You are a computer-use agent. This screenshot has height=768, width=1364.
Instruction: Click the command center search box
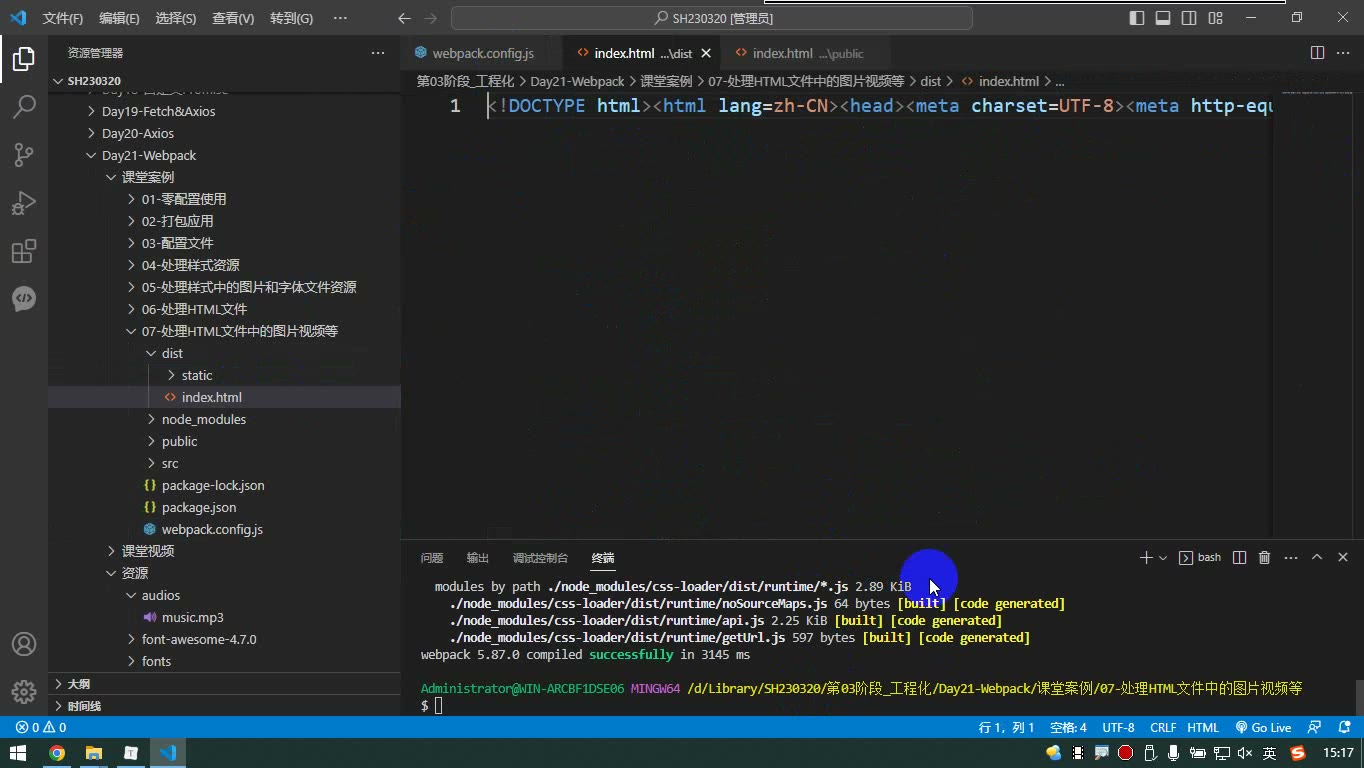(712, 18)
